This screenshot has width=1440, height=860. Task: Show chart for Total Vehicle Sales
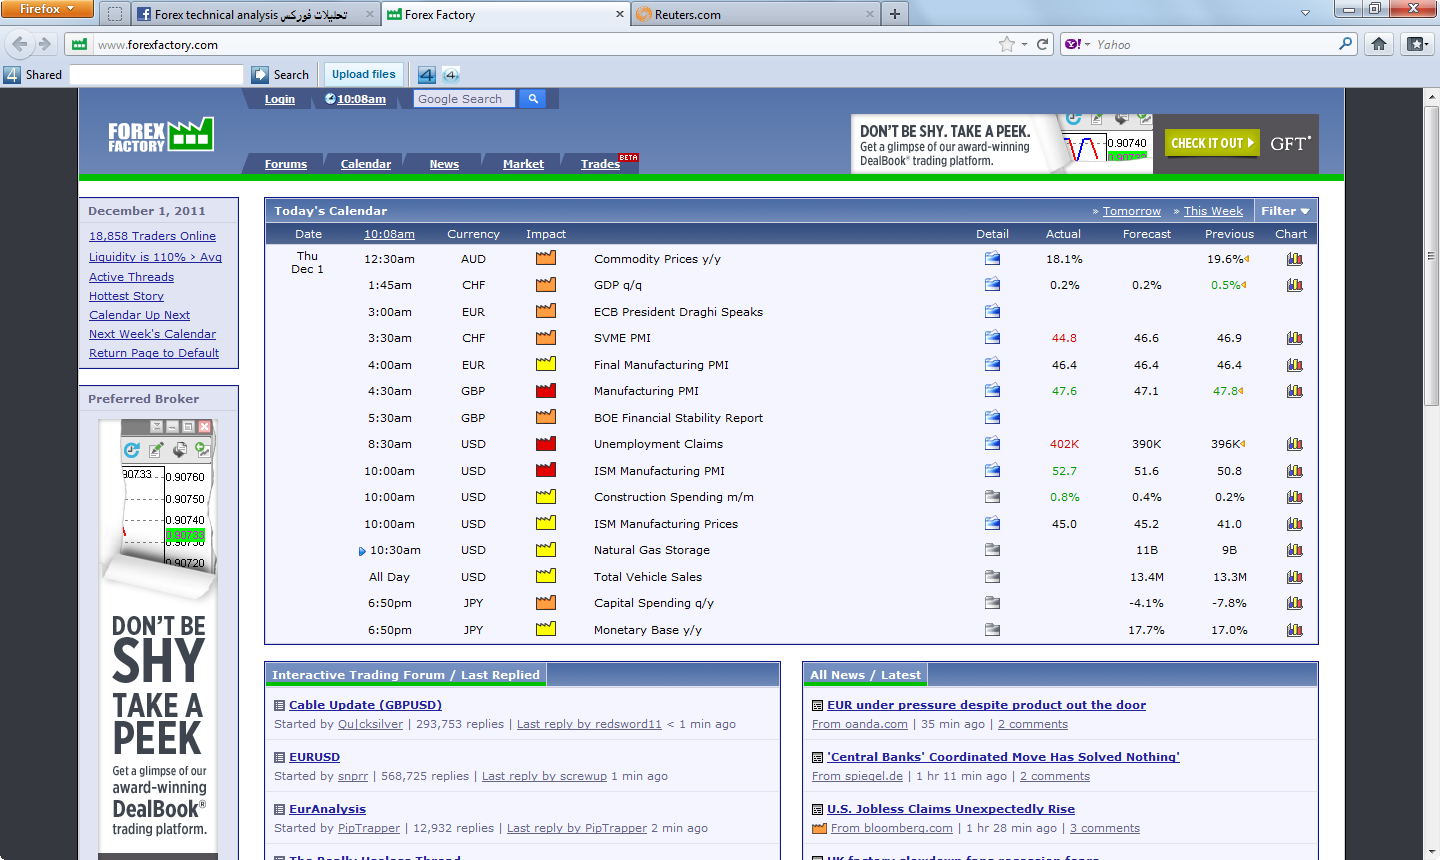pos(1294,577)
